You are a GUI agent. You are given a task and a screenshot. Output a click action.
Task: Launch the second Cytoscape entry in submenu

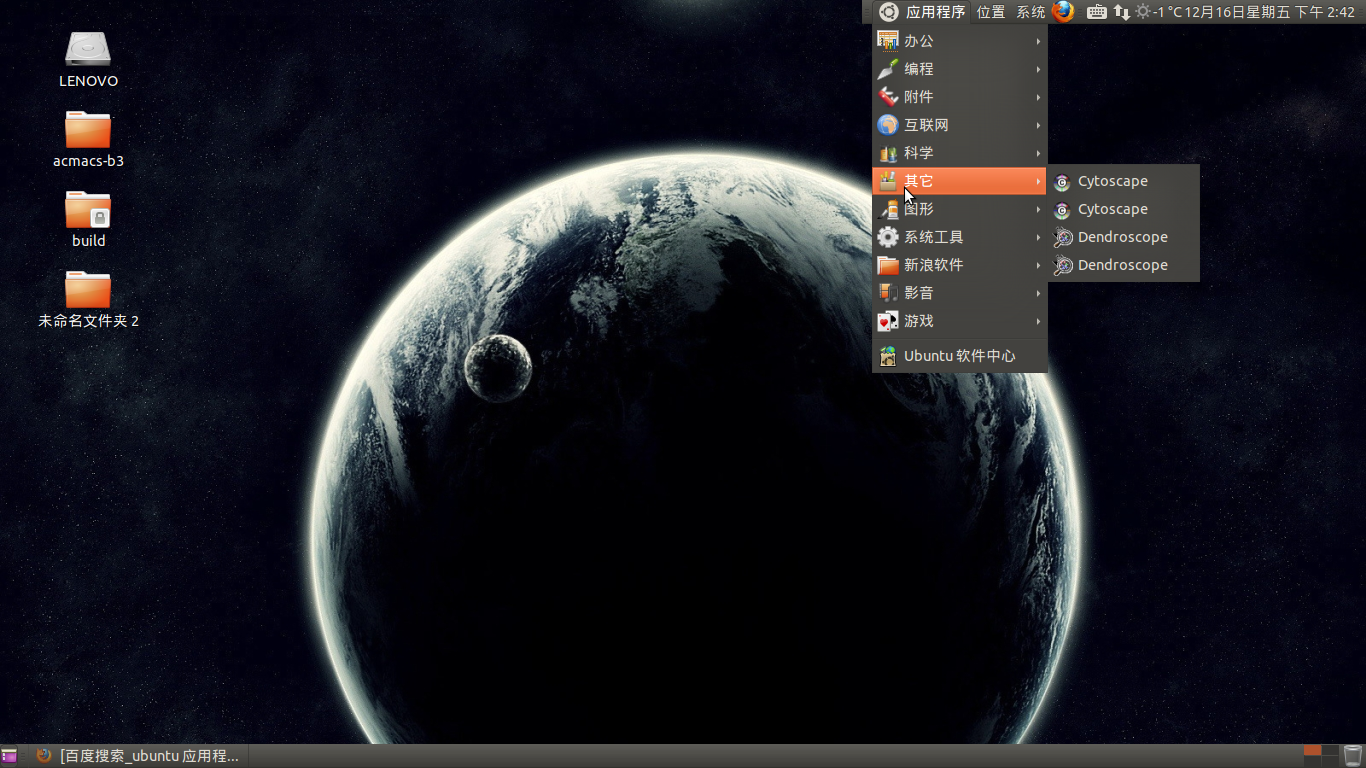[1124, 209]
